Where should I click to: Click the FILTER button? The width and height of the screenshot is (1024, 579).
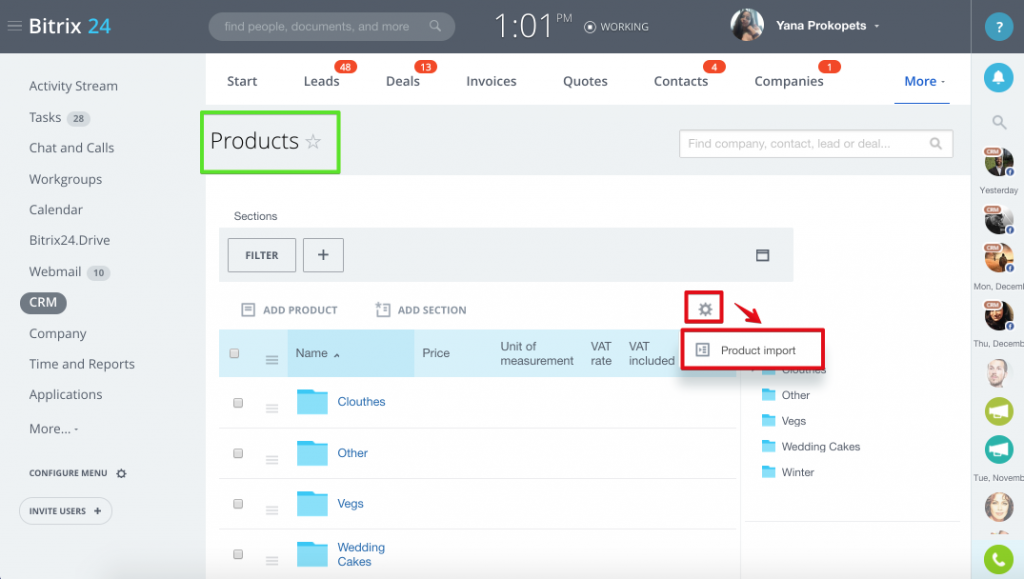click(262, 255)
